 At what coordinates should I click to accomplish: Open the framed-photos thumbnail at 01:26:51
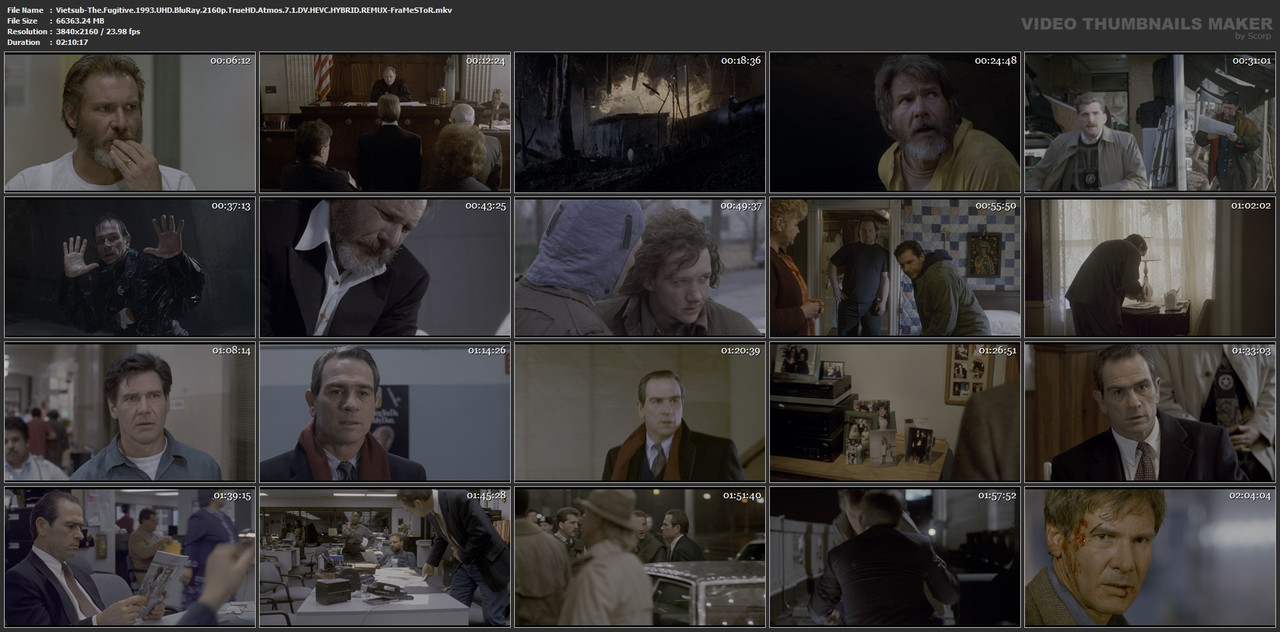pyautogui.click(x=895, y=412)
